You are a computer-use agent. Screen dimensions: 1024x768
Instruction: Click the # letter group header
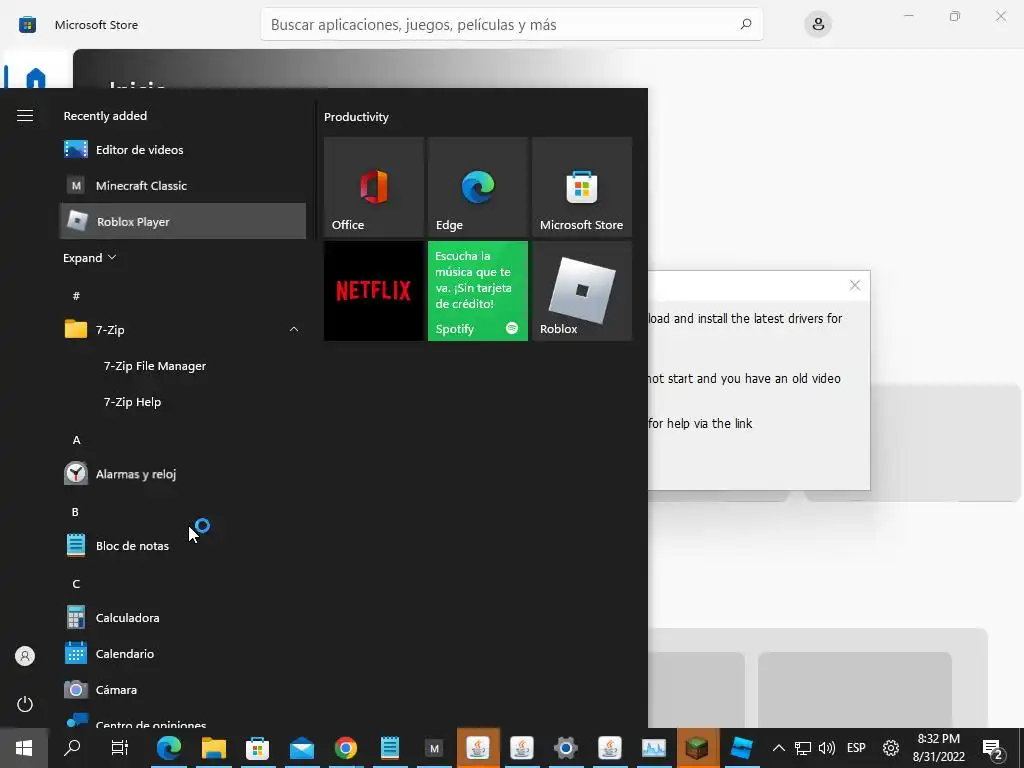point(76,296)
